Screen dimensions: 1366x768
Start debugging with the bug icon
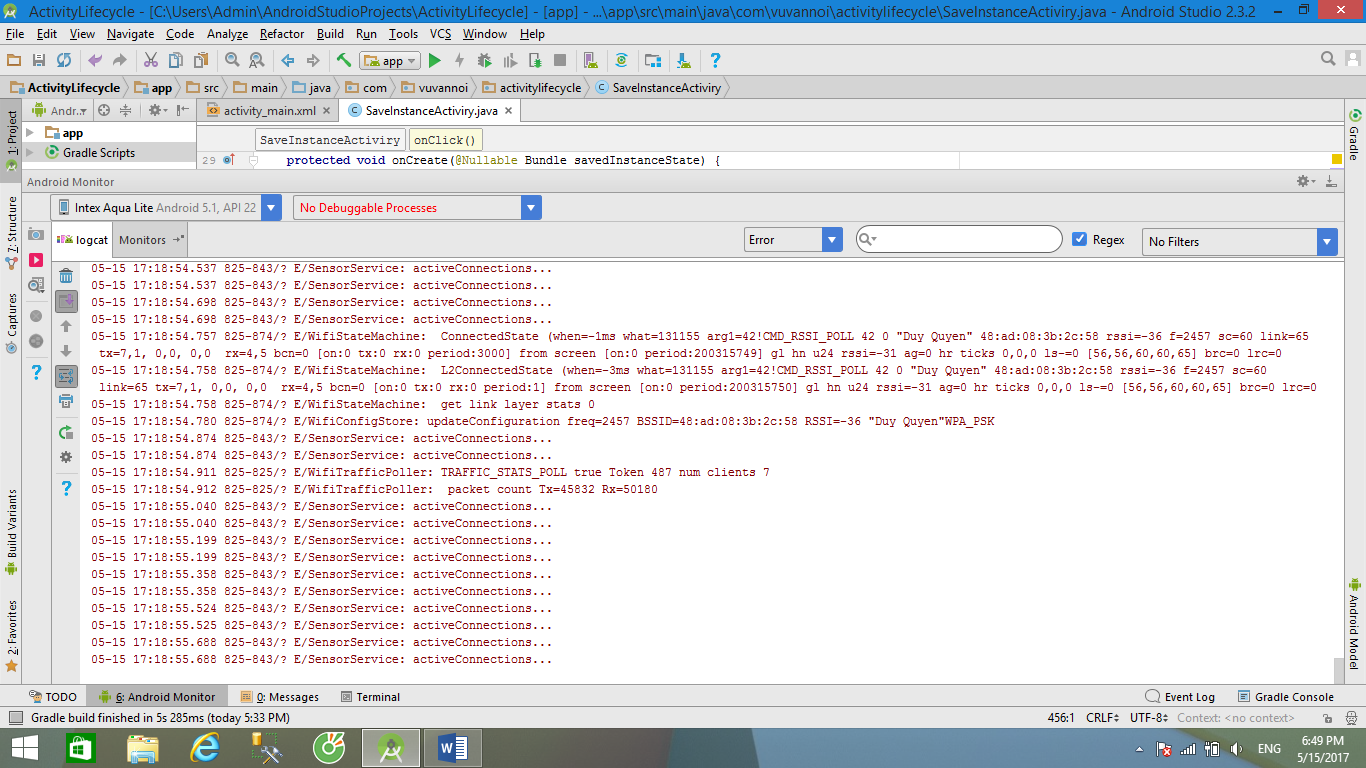click(484, 61)
